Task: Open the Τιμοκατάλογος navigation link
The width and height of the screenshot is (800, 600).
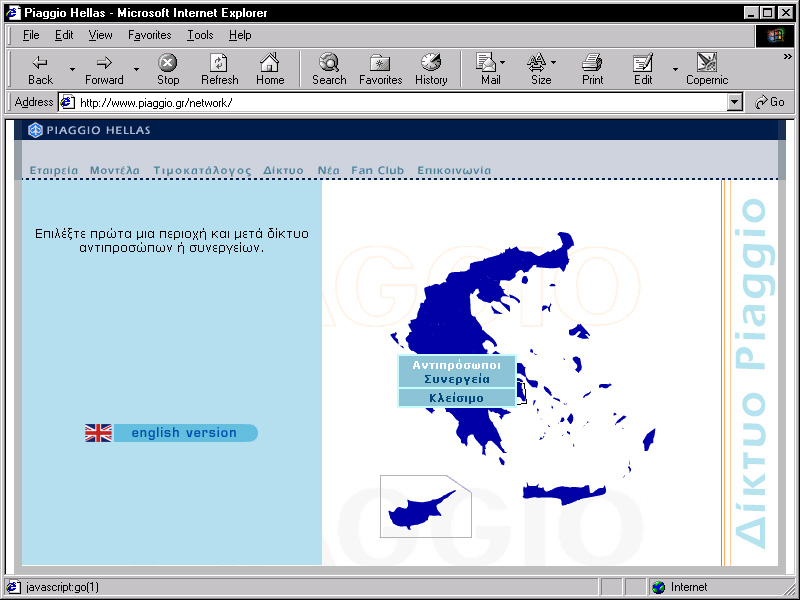Action: 202,170
